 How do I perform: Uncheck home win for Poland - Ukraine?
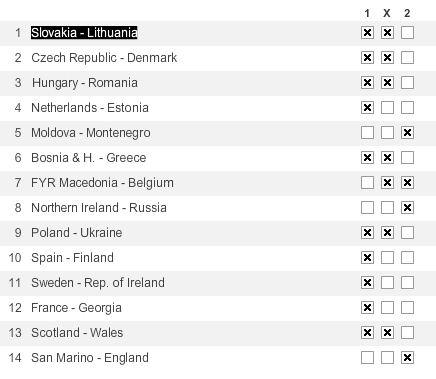click(x=367, y=233)
